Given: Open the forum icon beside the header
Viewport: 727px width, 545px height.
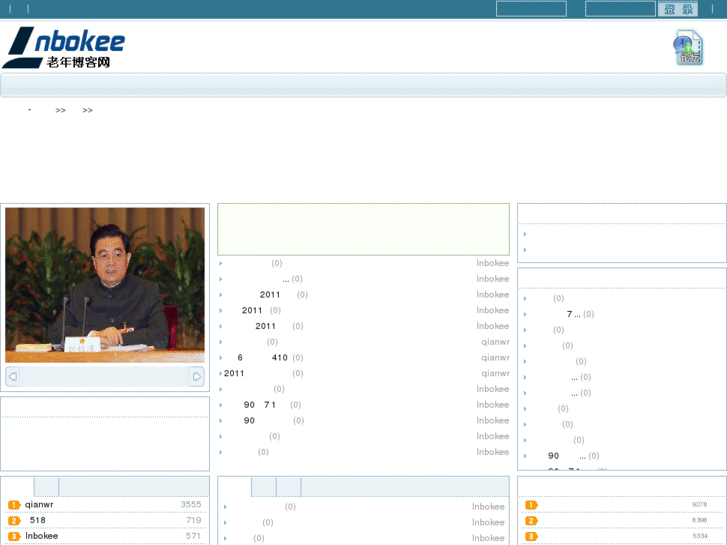Looking at the screenshot, I should (x=689, y=47).
